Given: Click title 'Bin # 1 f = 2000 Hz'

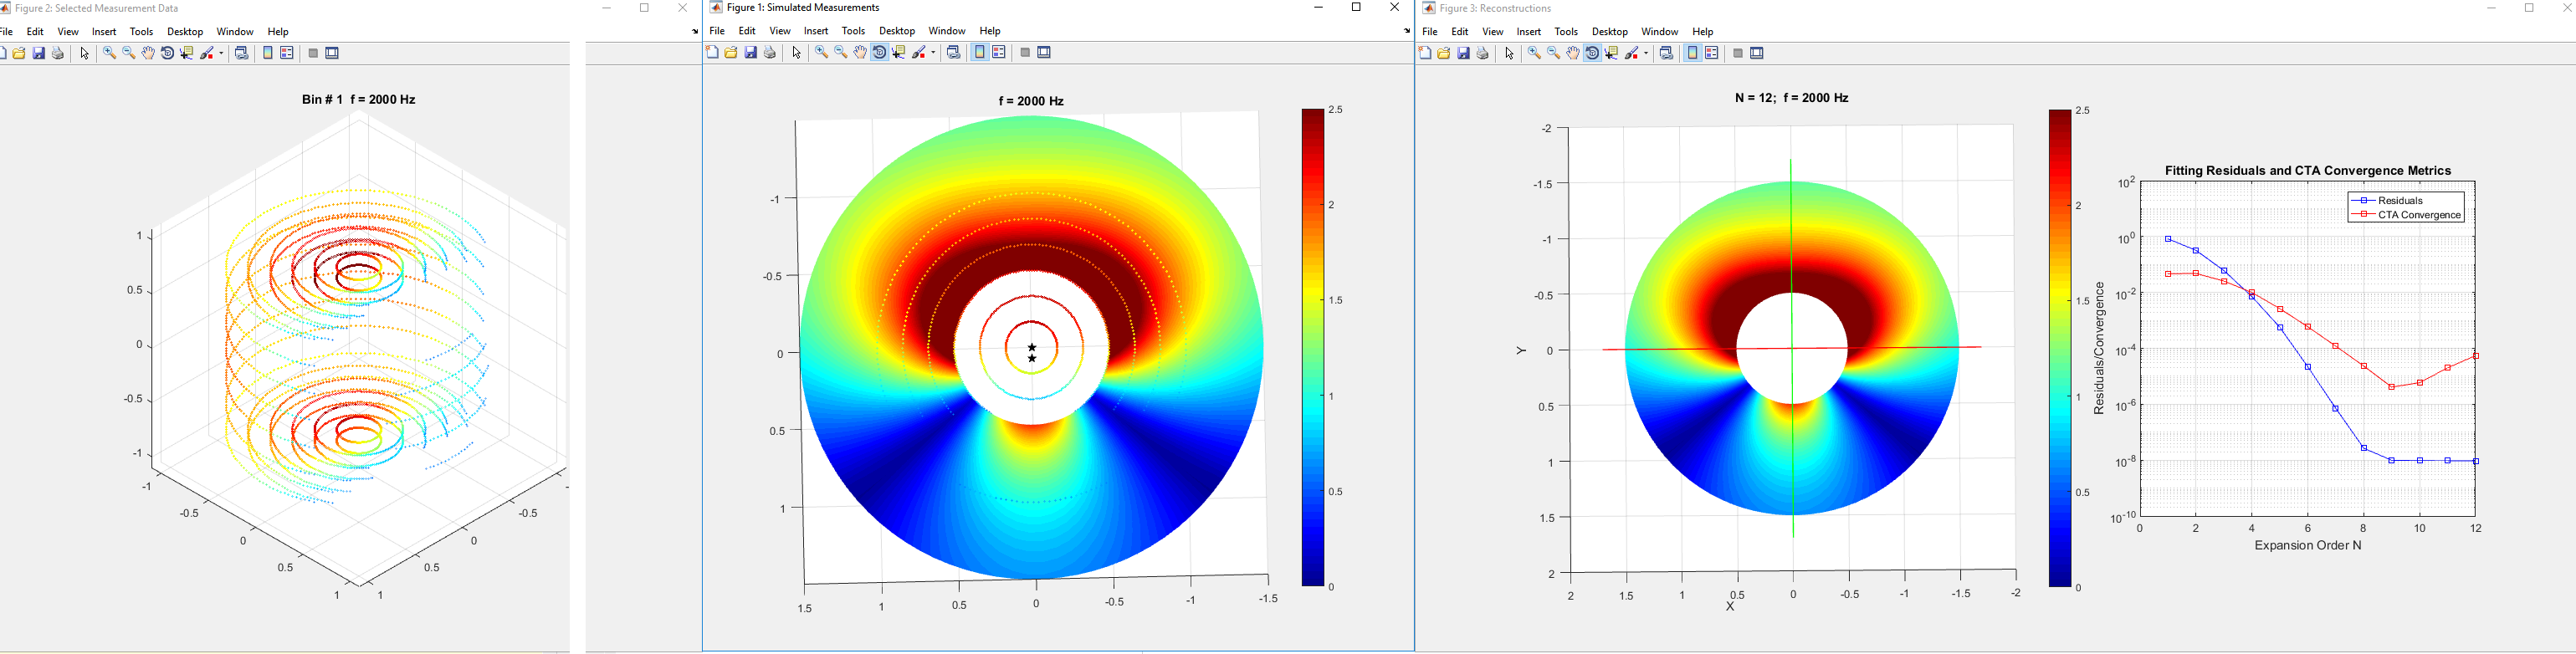Looking at the screenshot, I should (359, 99).
